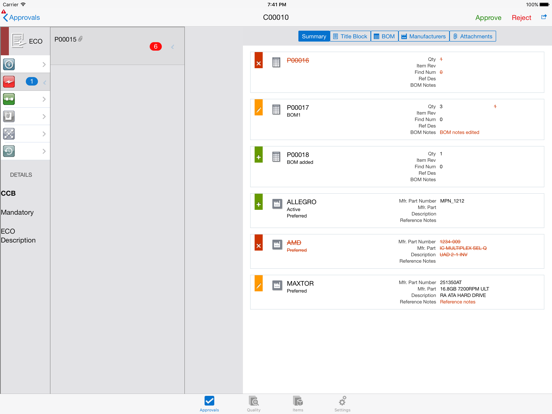Screen dimensions: 552x414
Task: Open the relationships cross-arrows icon
Action: 9,134
